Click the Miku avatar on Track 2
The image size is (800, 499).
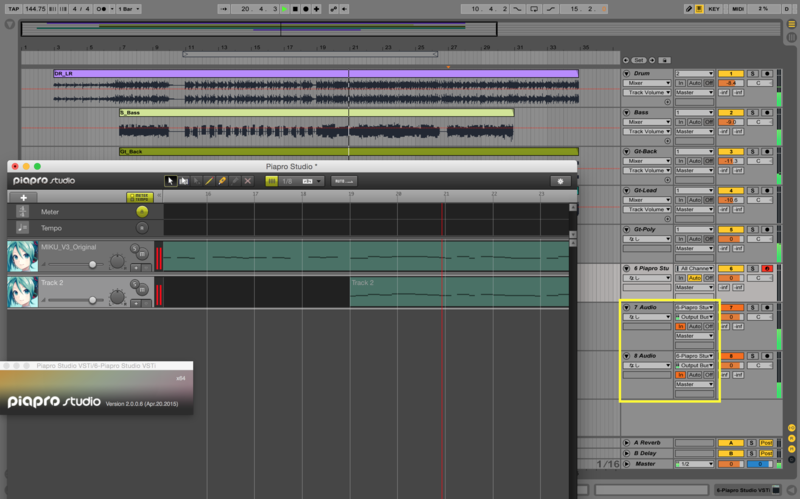click(22, 291)
